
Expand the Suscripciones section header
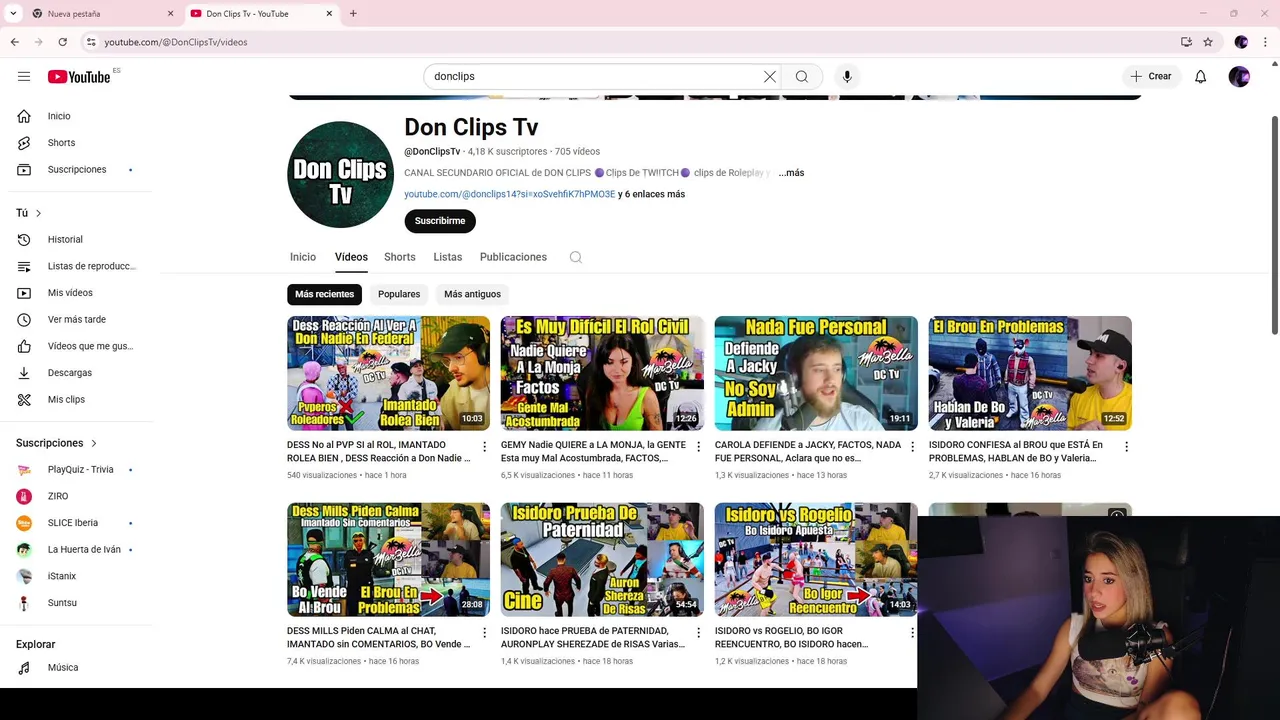point(56,443)
